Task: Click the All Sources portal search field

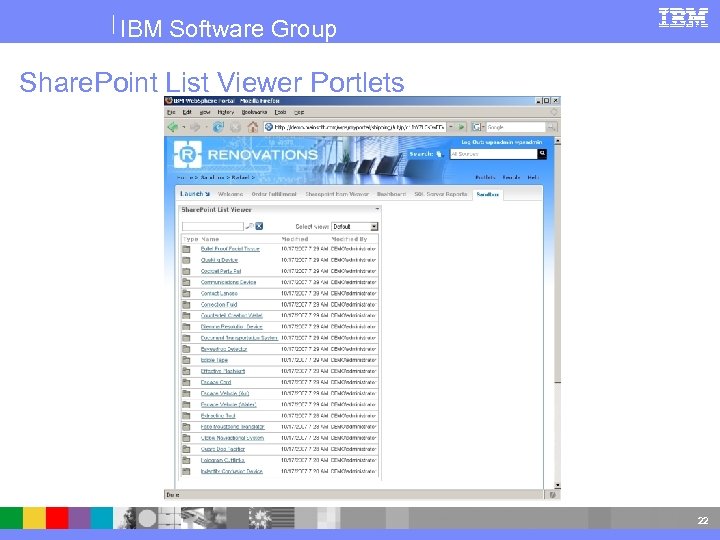Action: pyautogui.click(x=494, y=154)
